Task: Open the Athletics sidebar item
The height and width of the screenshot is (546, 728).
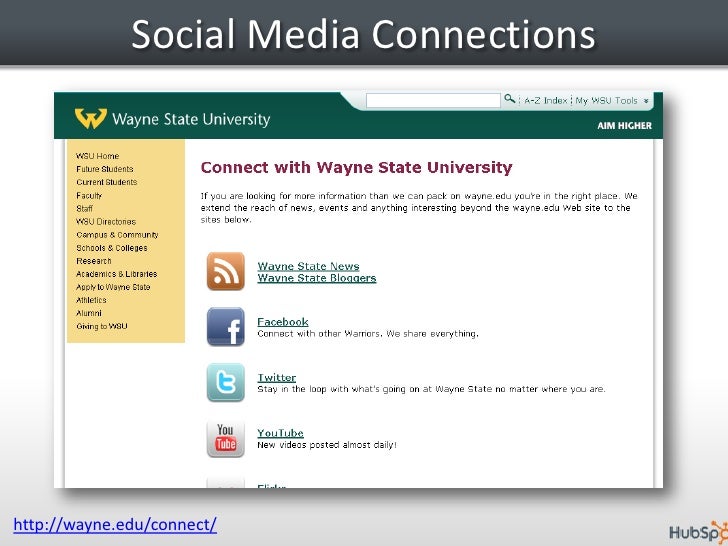Action: click(91, 300)
